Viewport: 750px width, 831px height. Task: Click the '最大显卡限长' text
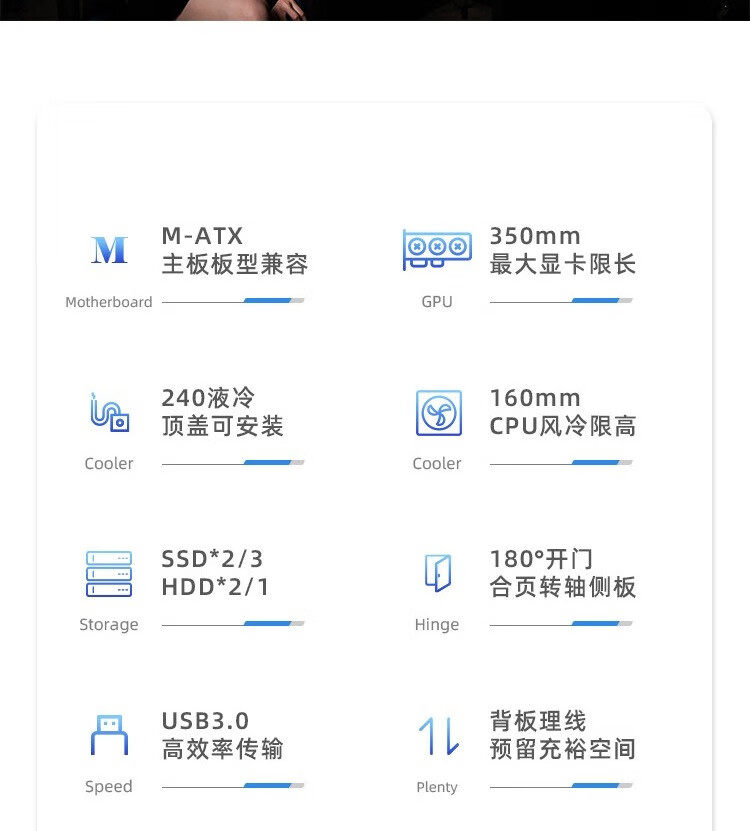[x=562, y=264]
